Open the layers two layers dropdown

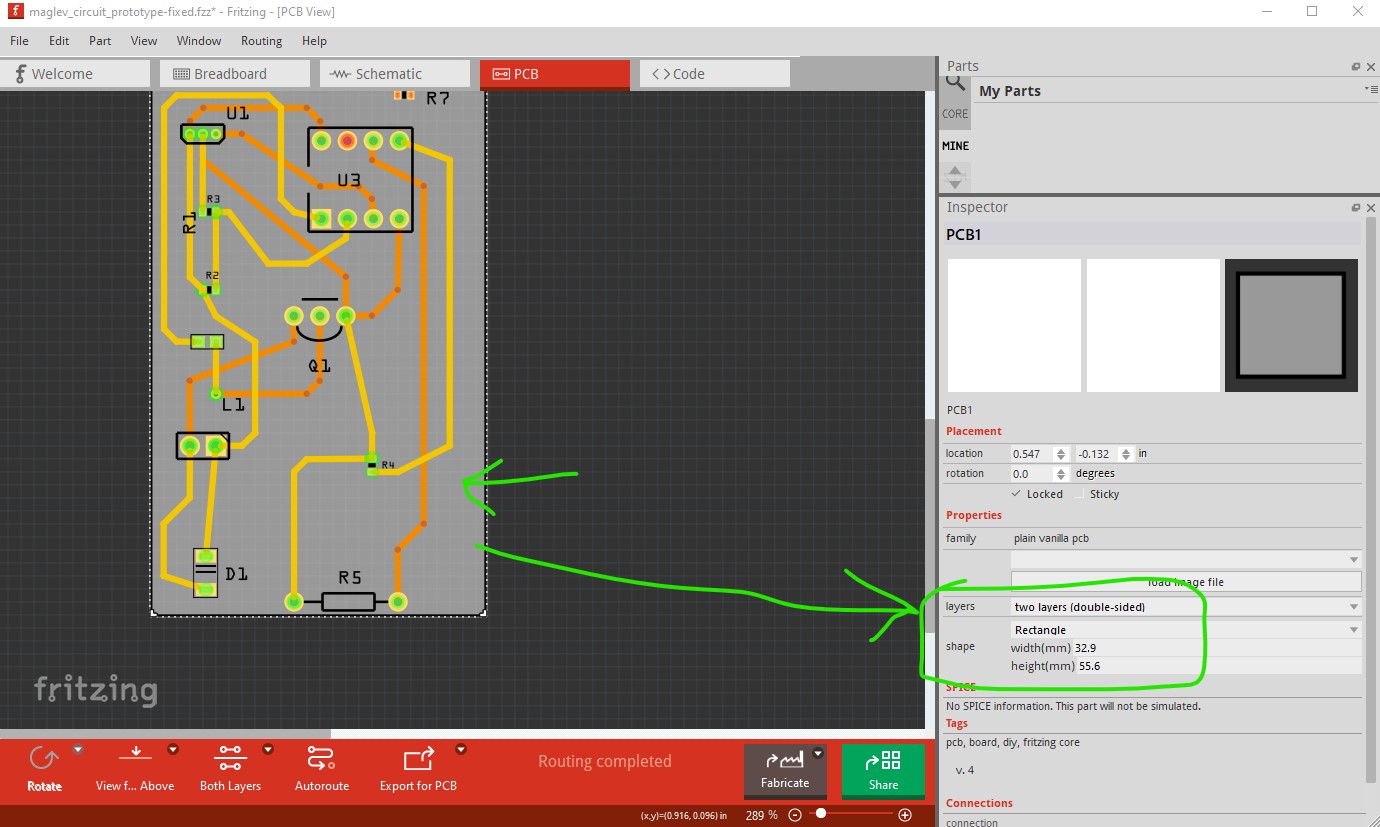click(1186, 607)
